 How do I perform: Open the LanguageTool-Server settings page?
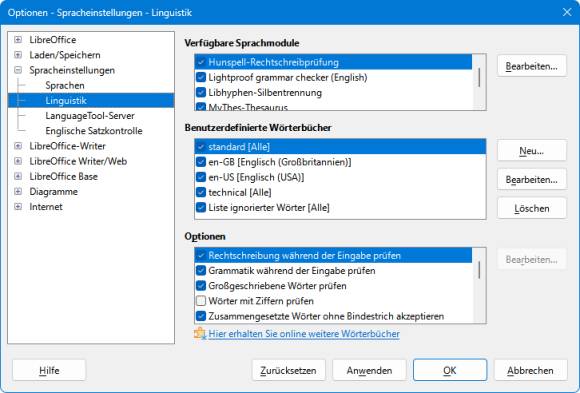coord(90,115)
